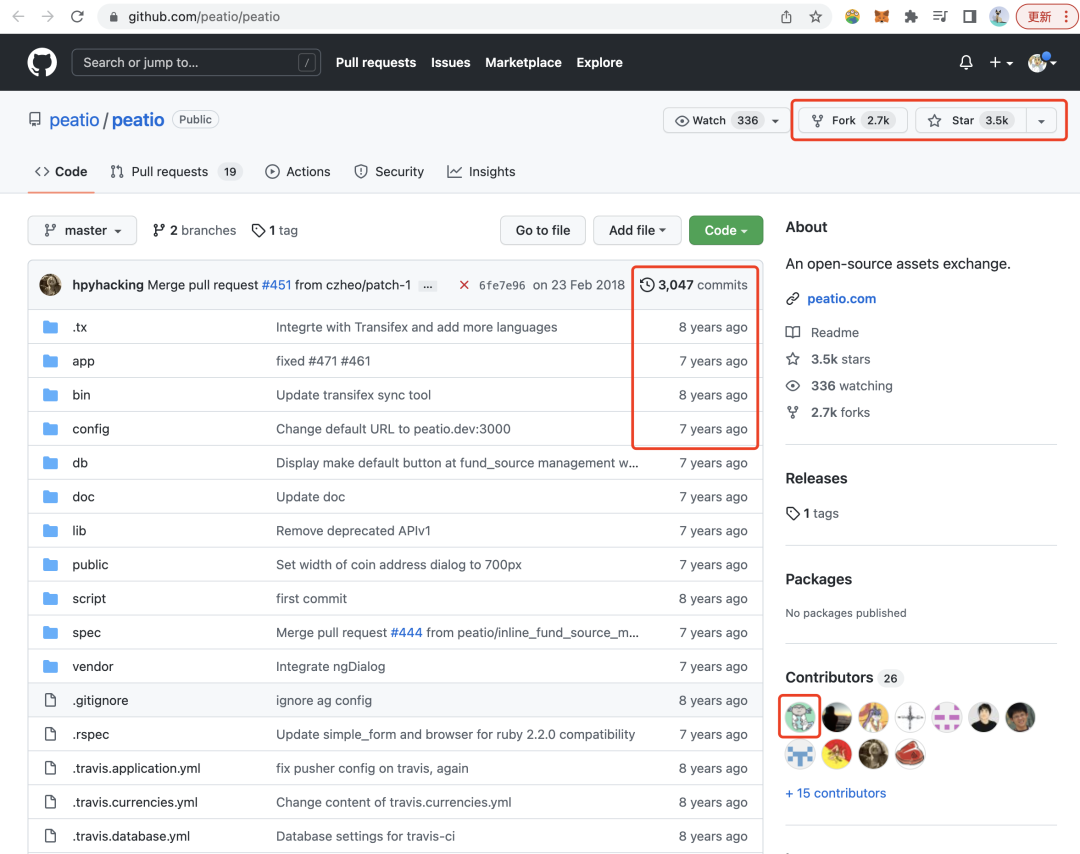Fork the repository with the Fork button
Viewport: 1080px width, 854px height.
tap(853, 121)
